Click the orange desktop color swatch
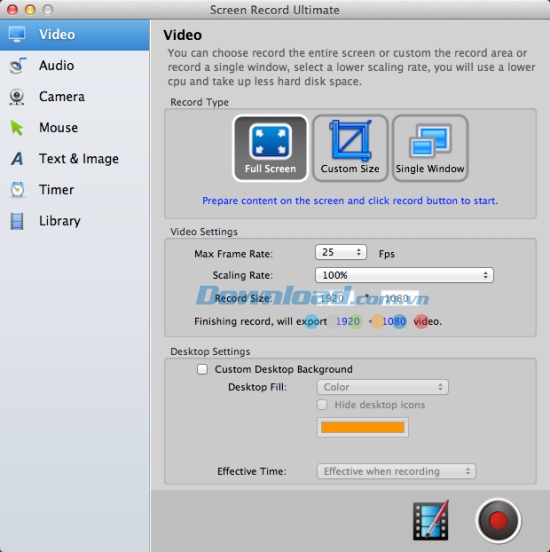Viewport: 550px width, 552px height. [x=363, y=427]
